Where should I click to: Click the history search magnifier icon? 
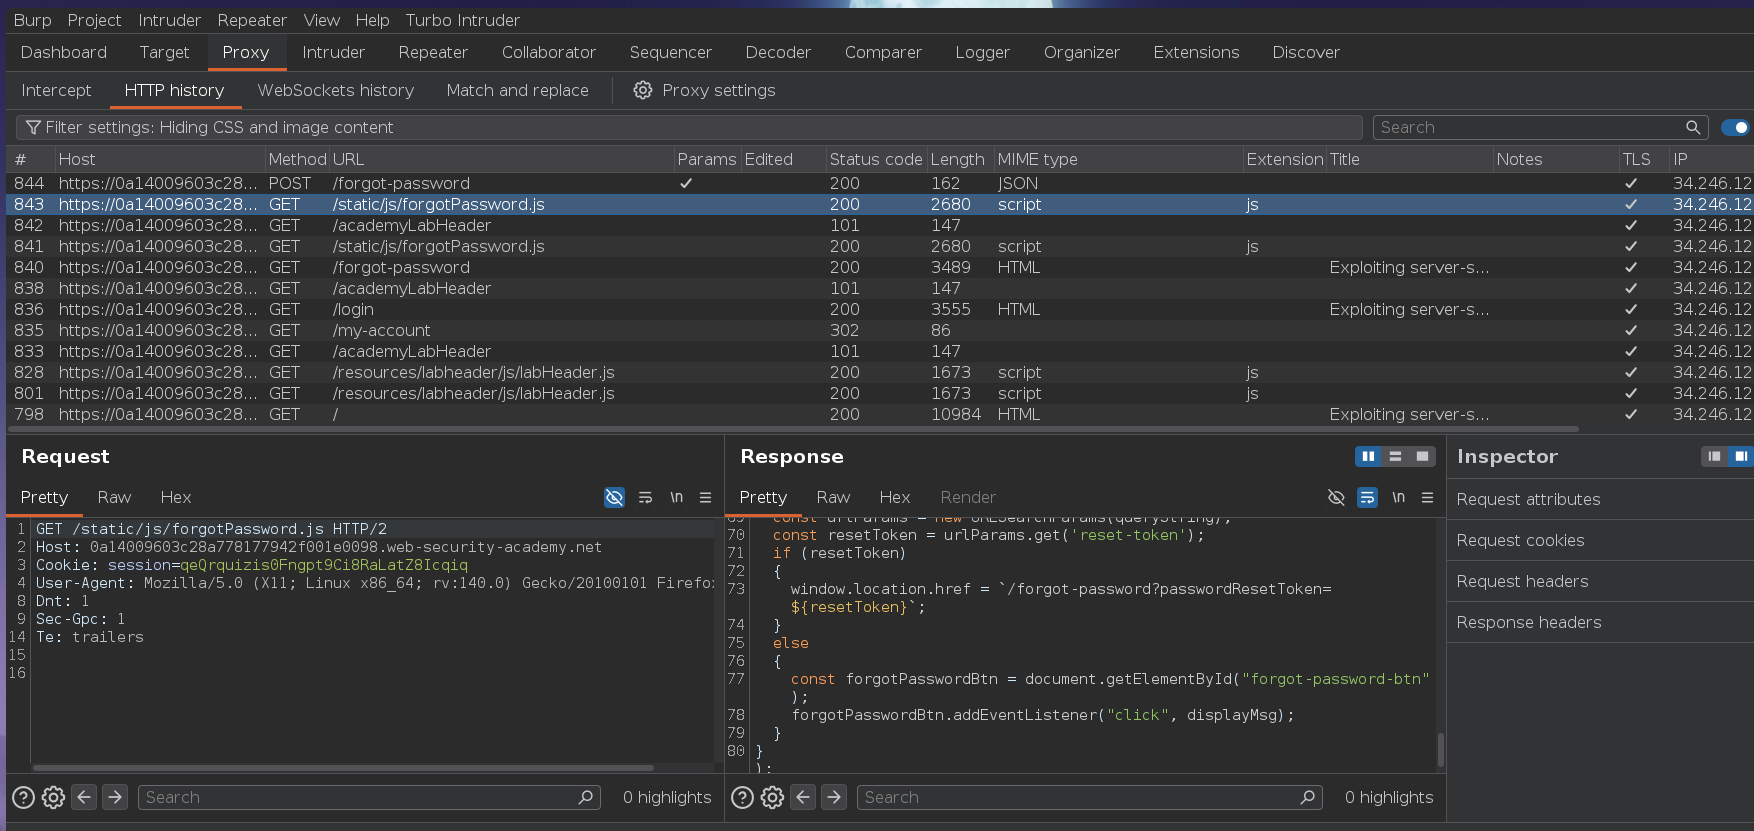[1693, 127]
